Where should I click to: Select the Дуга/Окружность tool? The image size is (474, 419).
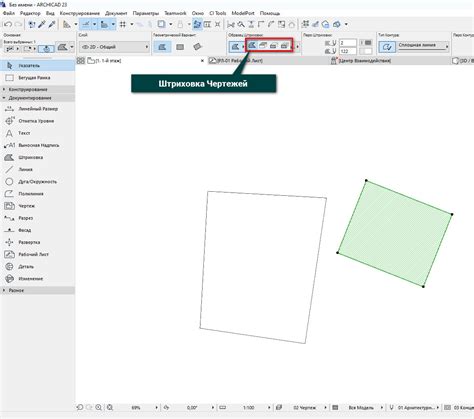pyautogui.click(x=37, y=182)
